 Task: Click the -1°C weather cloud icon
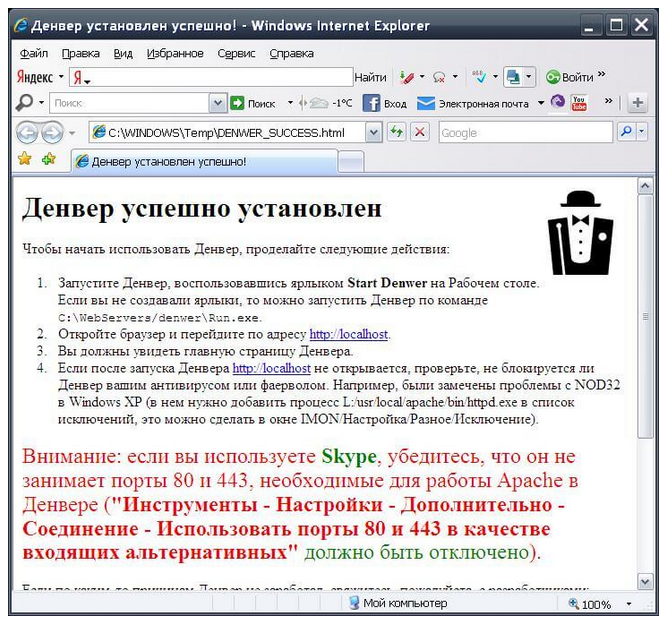coord(319,103)
